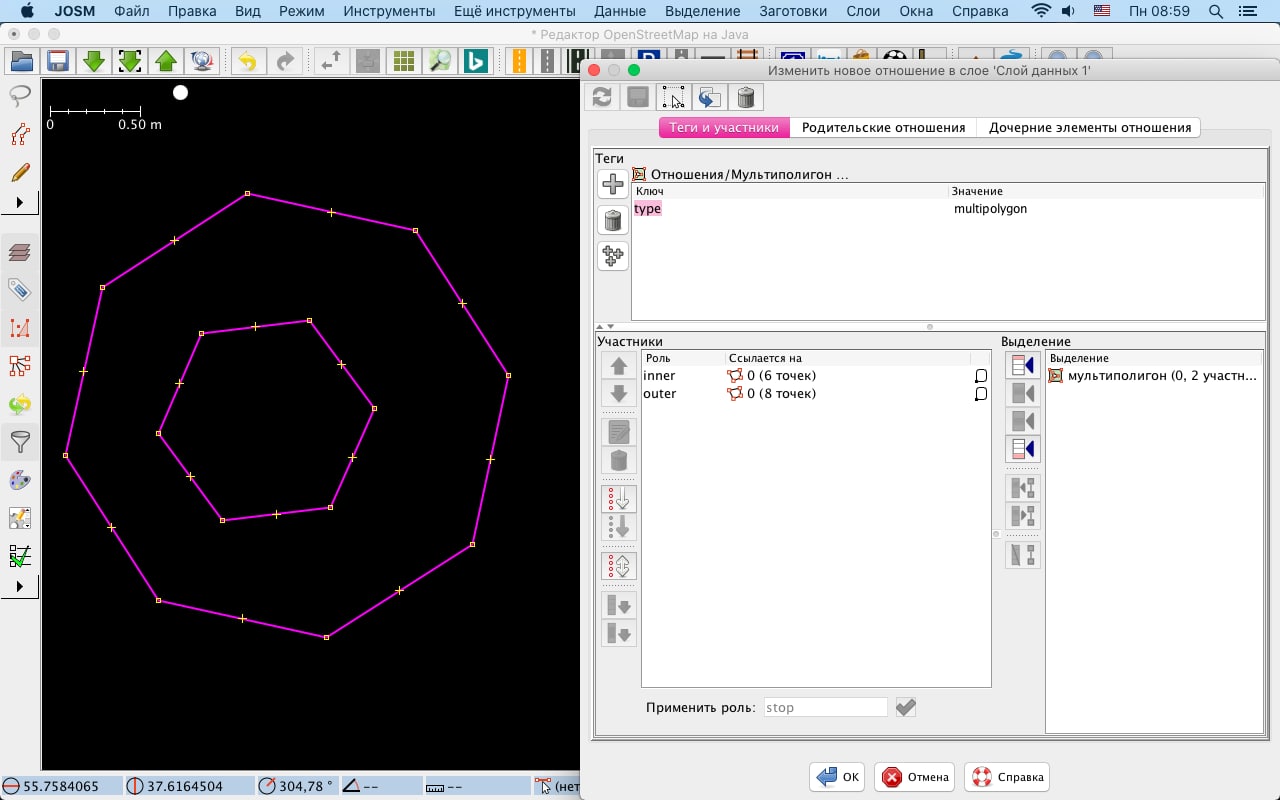
Task: Click the orange road preset icon
Action: 520,61
